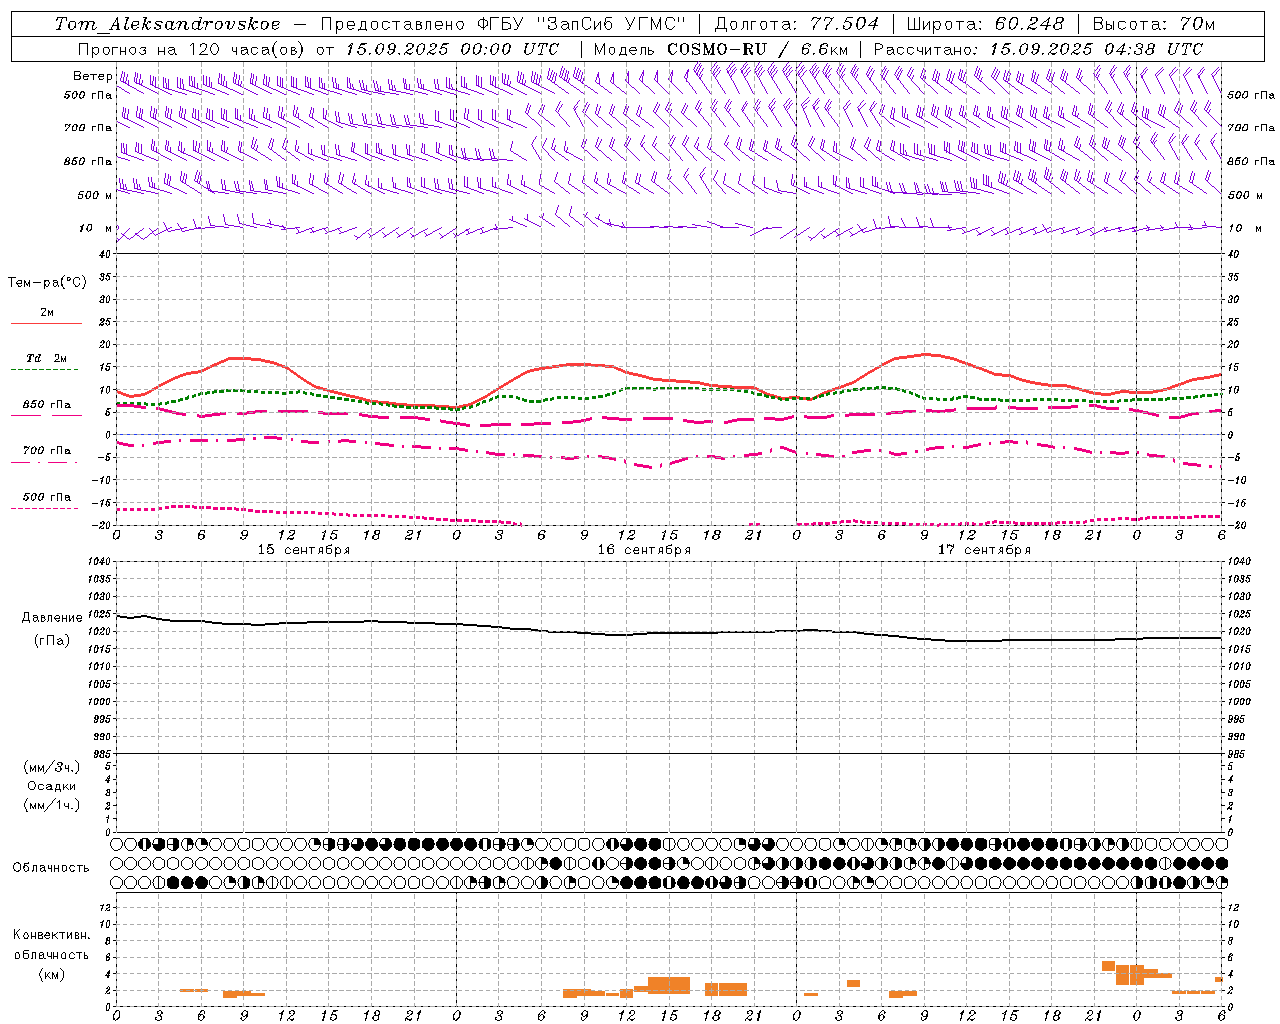Select the forecast start time 15.09.2025 00:00 UTC
This screenshot has height=1024, width=1280.
tap(452, 49)
